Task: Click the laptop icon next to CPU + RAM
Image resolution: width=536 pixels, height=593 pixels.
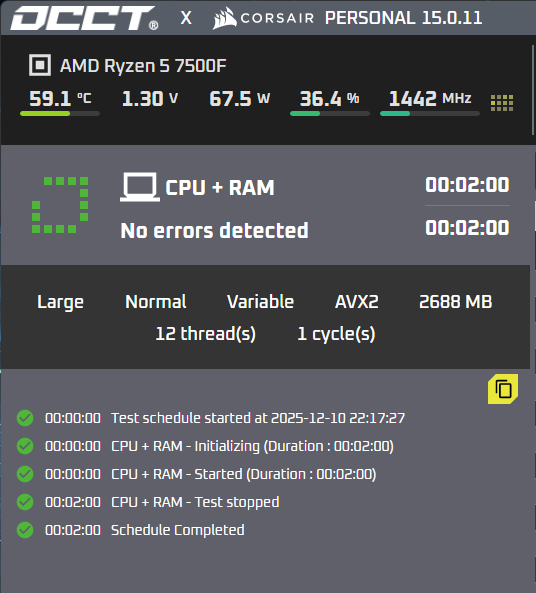Action: pyautogui.click(x=140, y=187)
